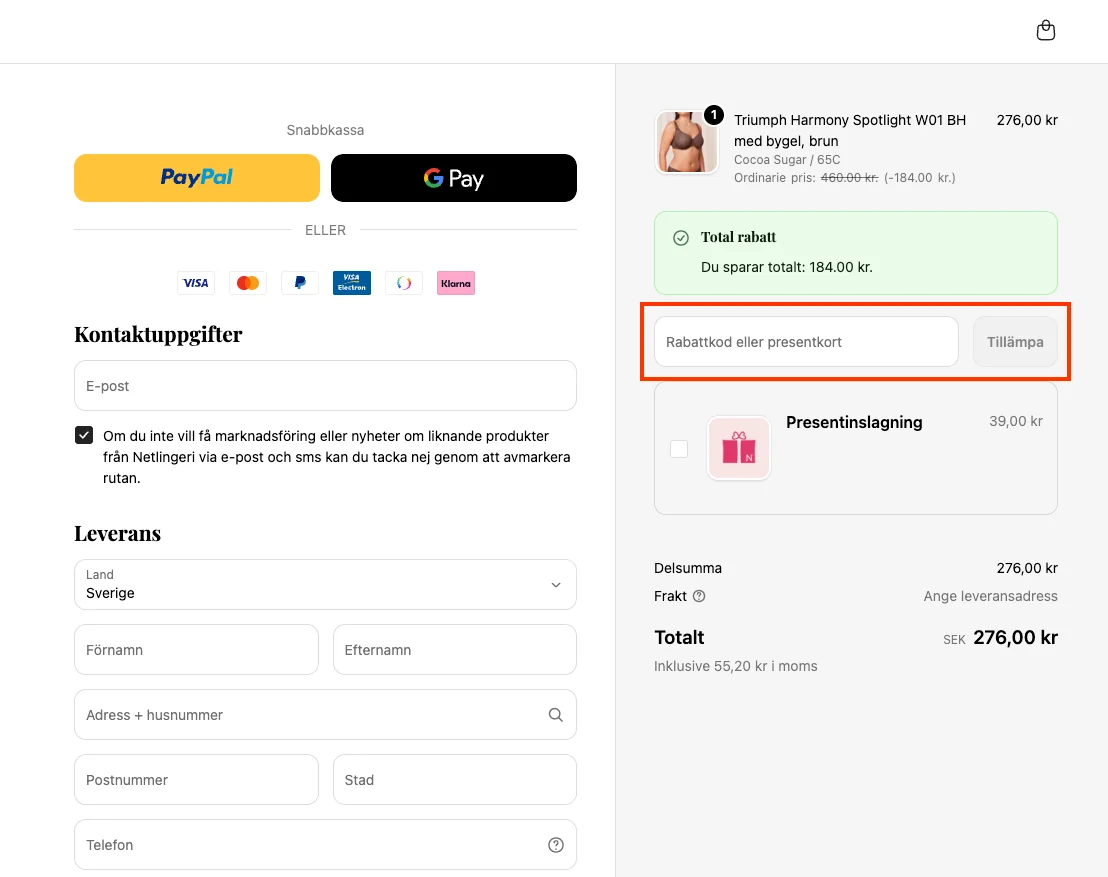
Task: Open the Land country dropdown
Action: click(325, 584)
